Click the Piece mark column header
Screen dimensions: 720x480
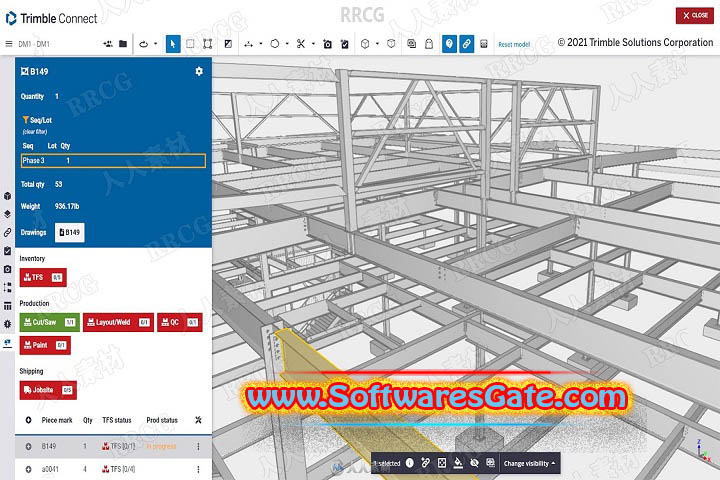pyautogui.click(x=57, y=420)
